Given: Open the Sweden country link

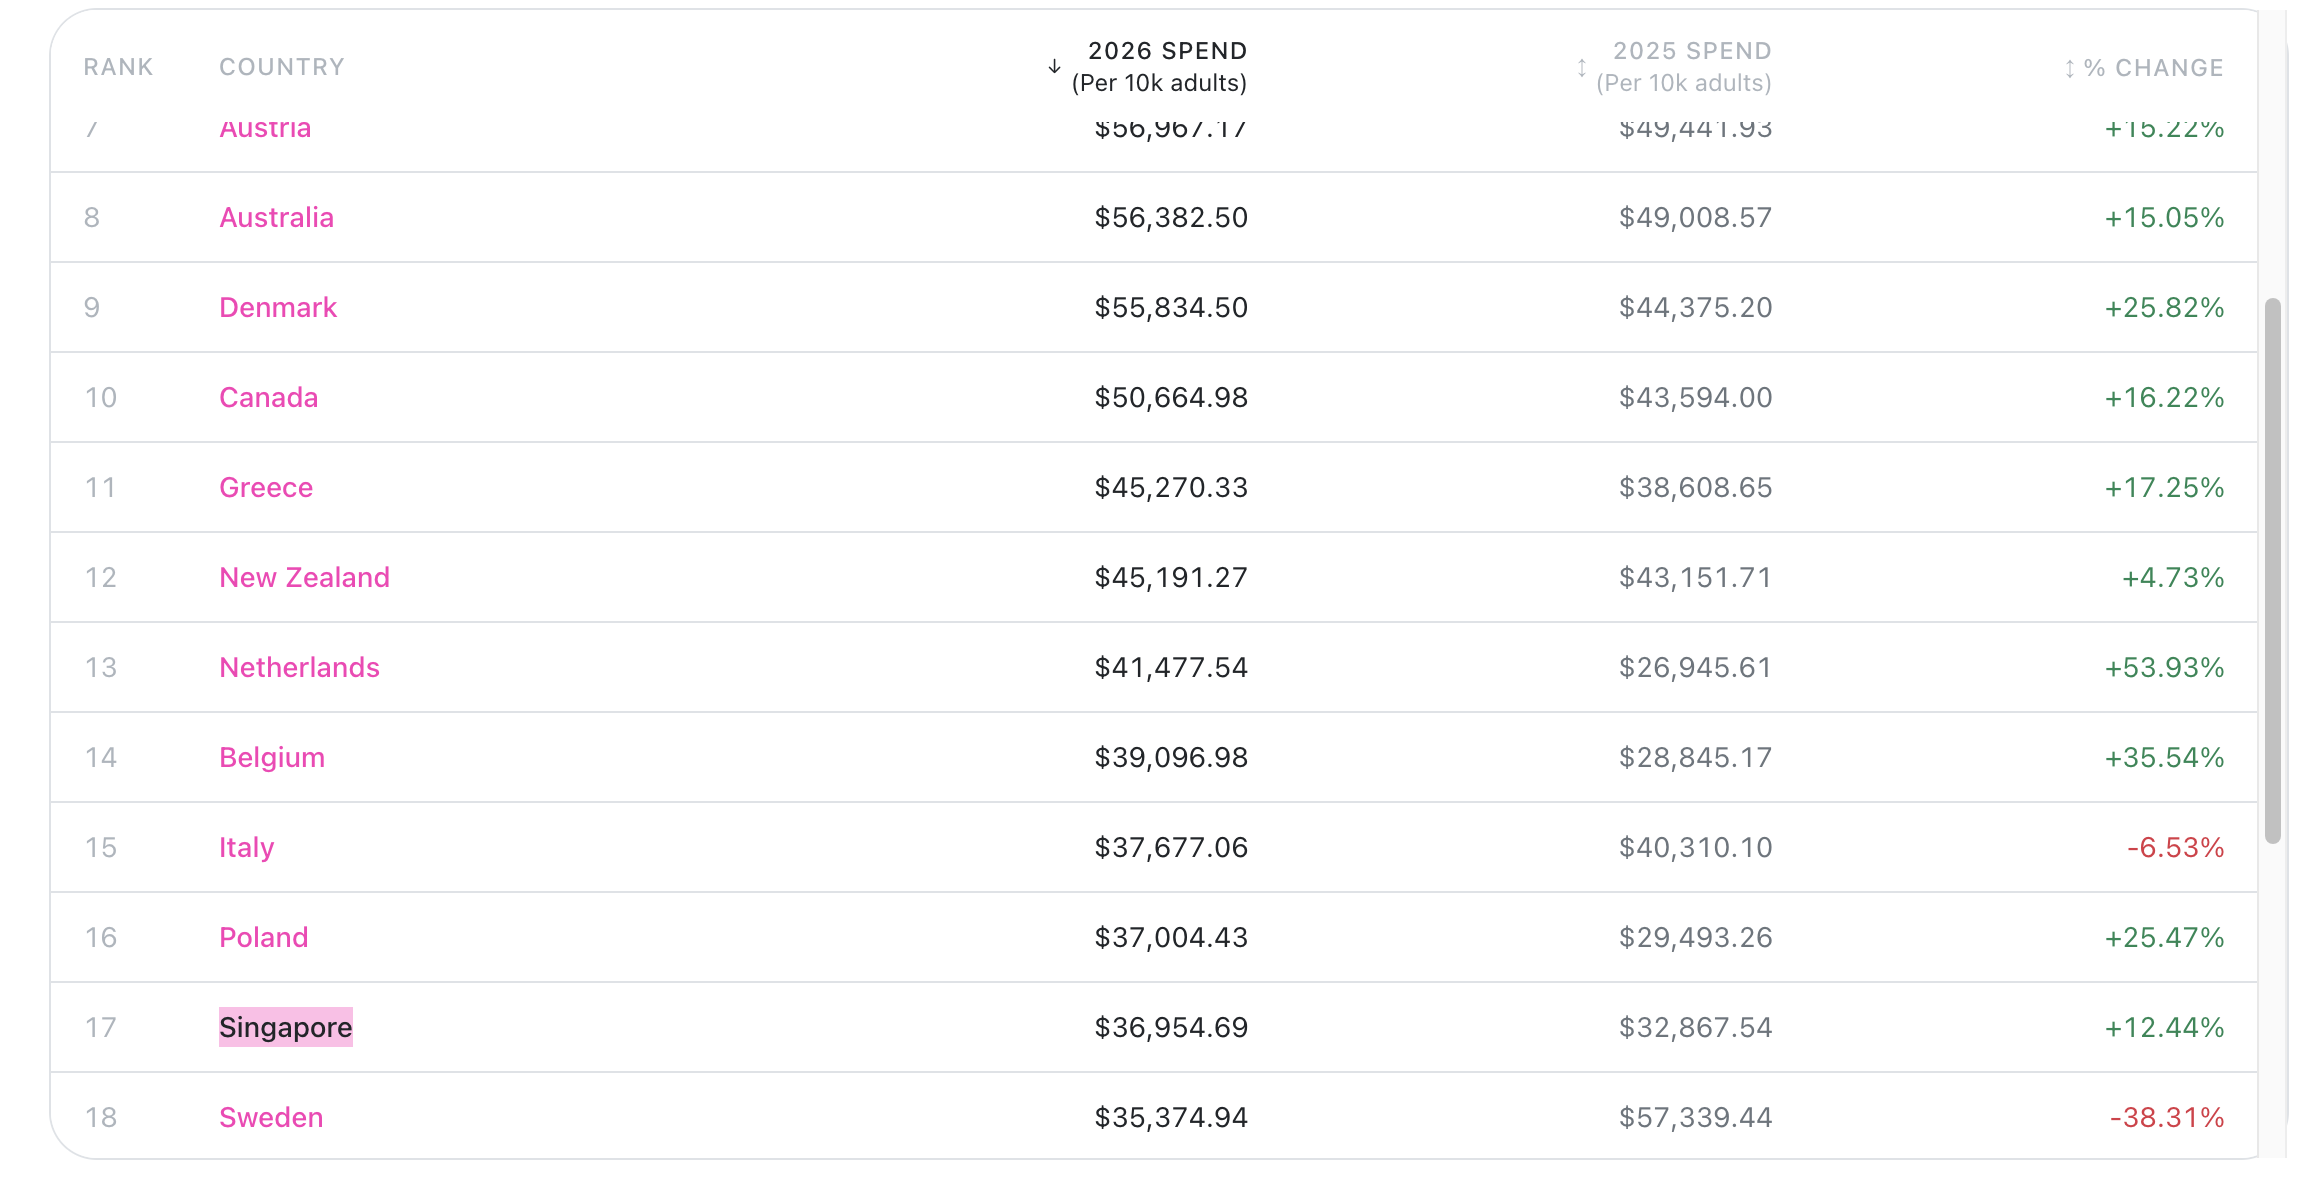Looking at the screenshot, I should (272, 1117).
